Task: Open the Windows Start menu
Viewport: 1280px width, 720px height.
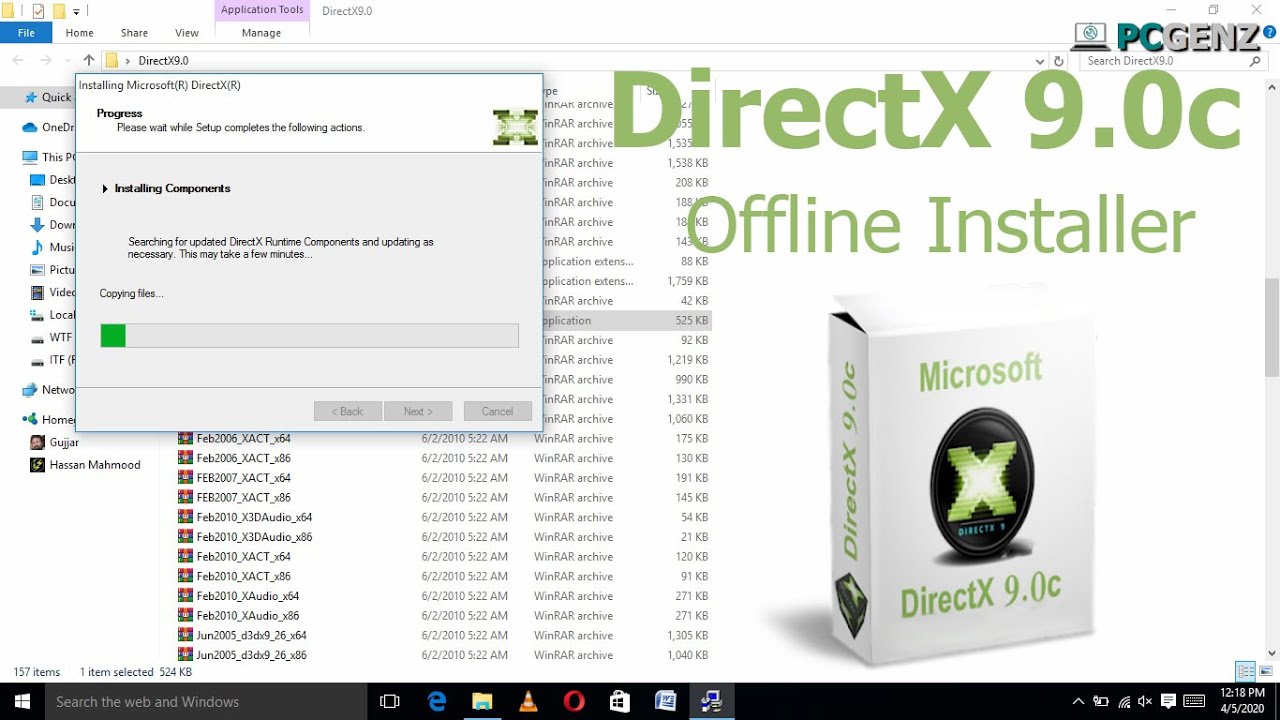Action: pyautogui.click(x=21, y=701)
